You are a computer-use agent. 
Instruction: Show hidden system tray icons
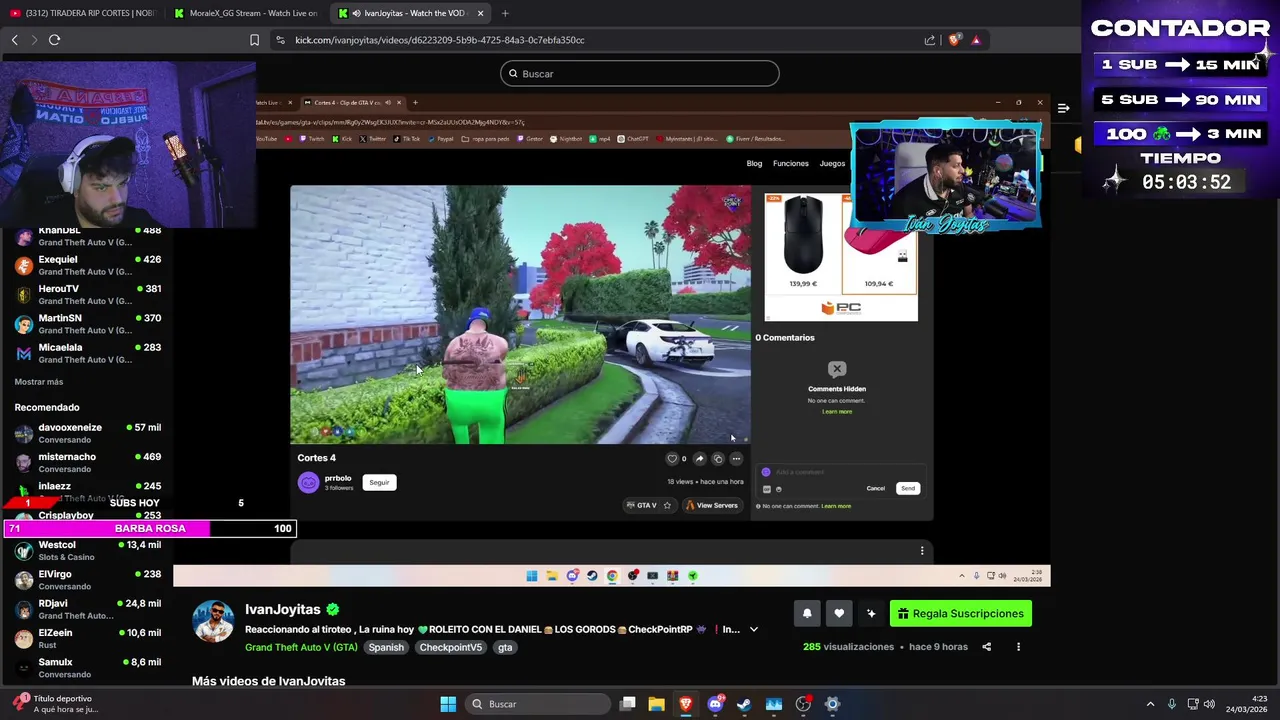pyautogui.click(x=1150, y=704)
